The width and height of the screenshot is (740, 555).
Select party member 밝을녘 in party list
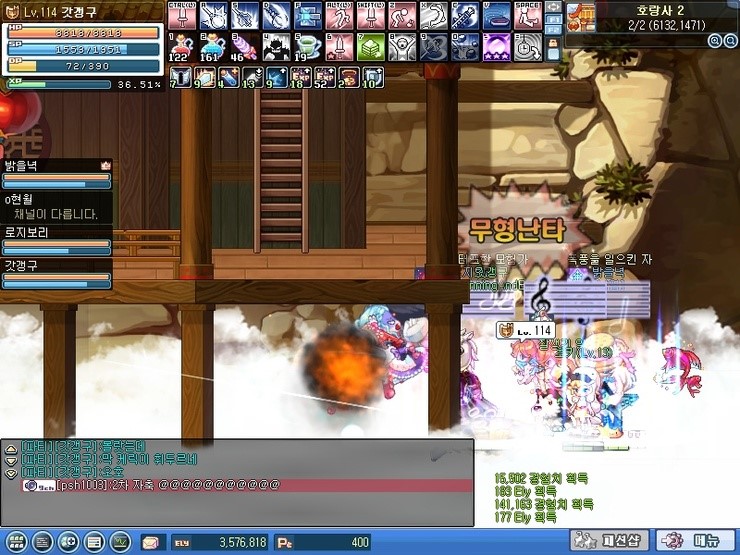[56, 171]
